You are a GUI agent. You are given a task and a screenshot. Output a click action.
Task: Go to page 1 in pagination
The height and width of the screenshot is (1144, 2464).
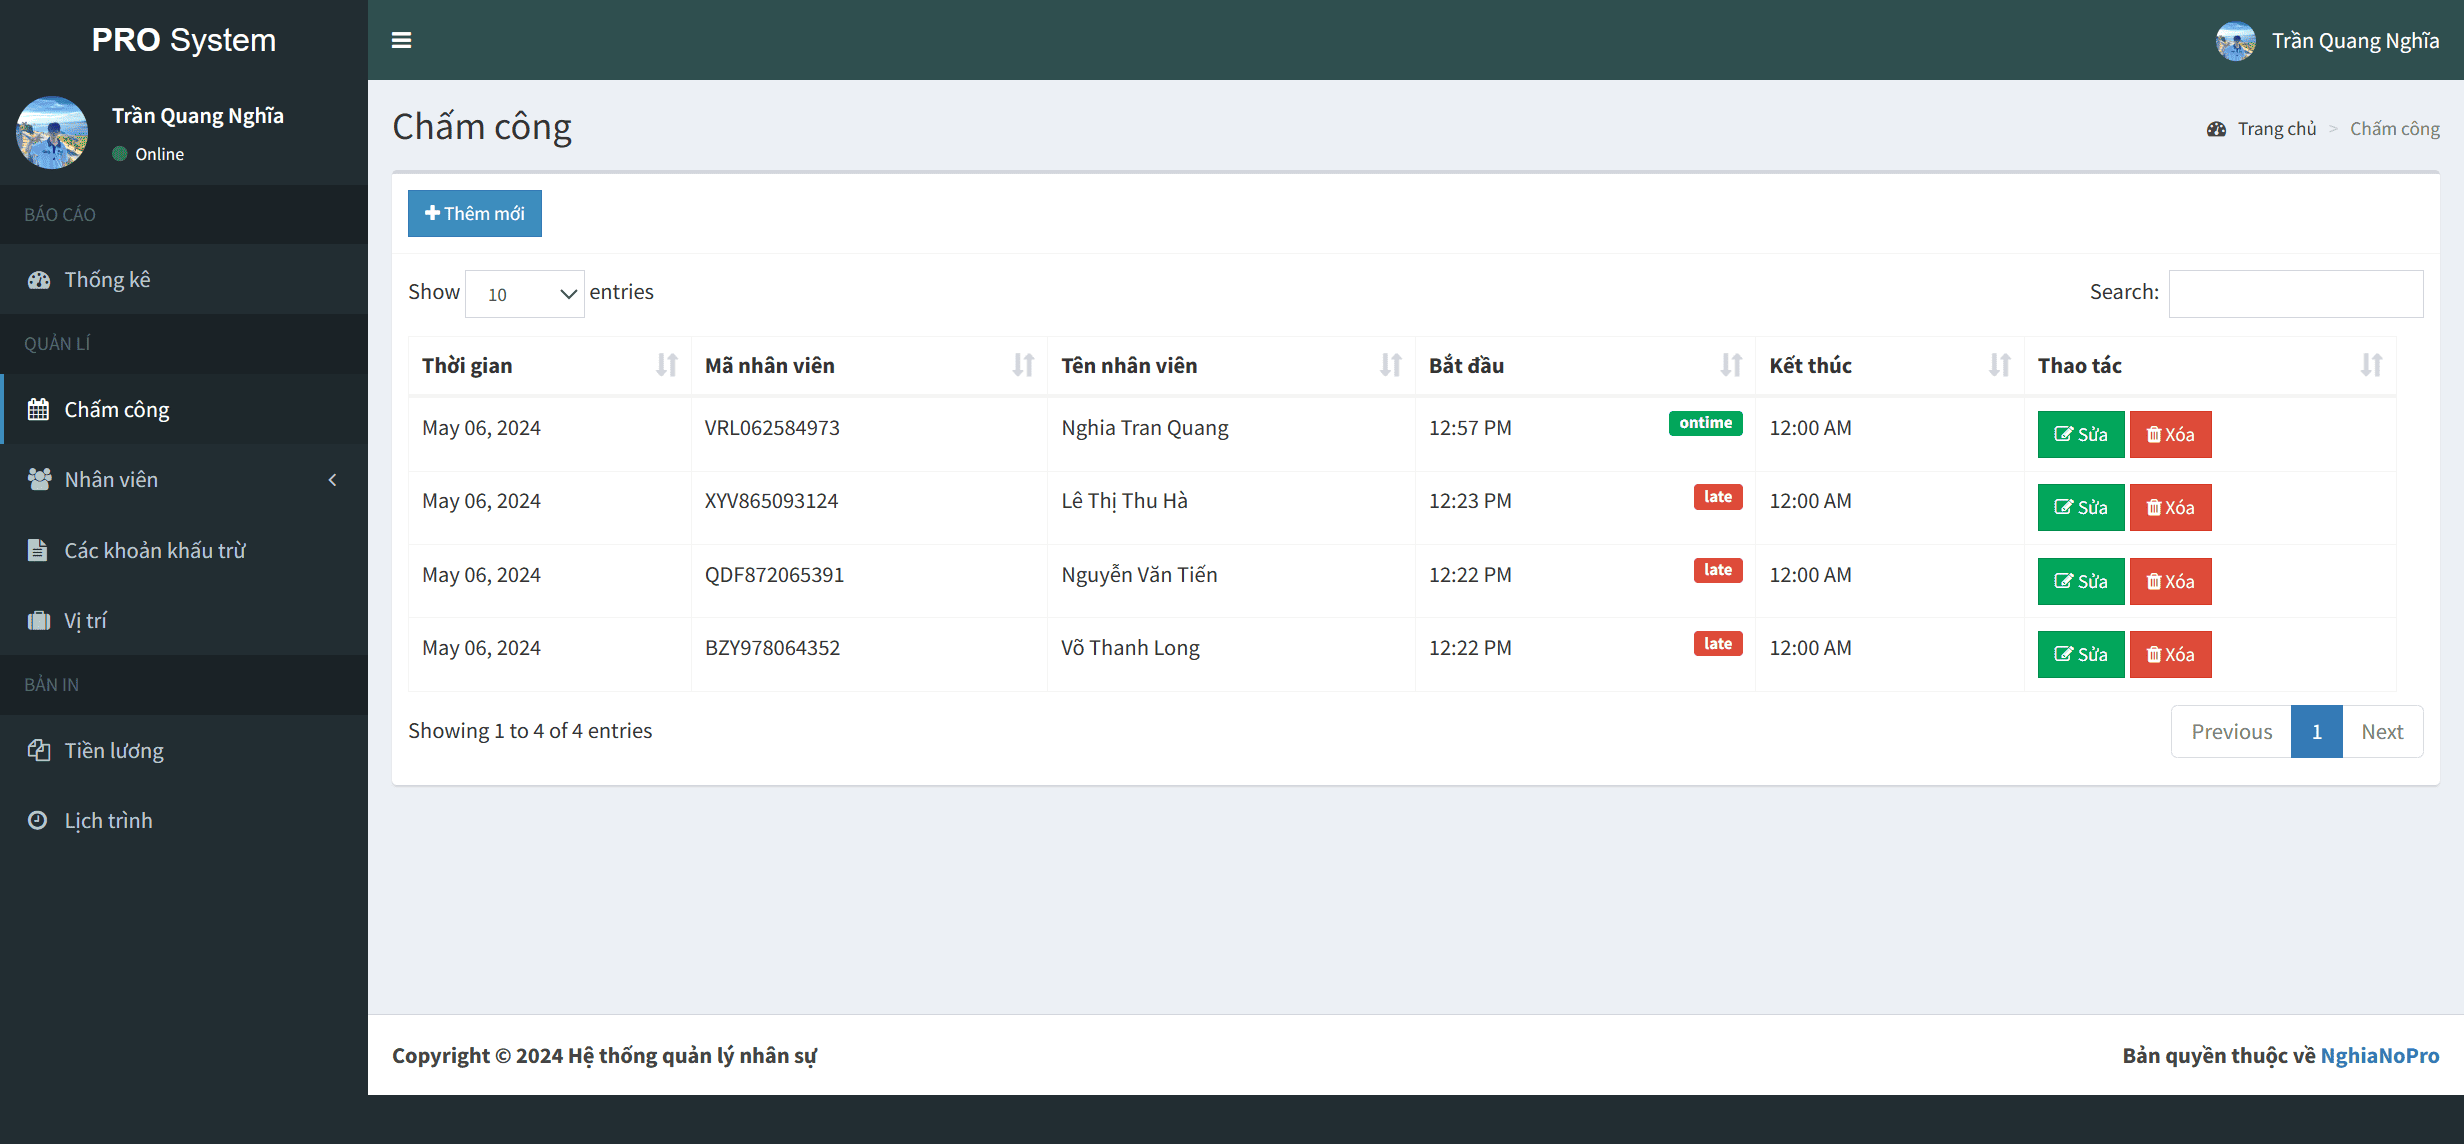coord(2316,732)
